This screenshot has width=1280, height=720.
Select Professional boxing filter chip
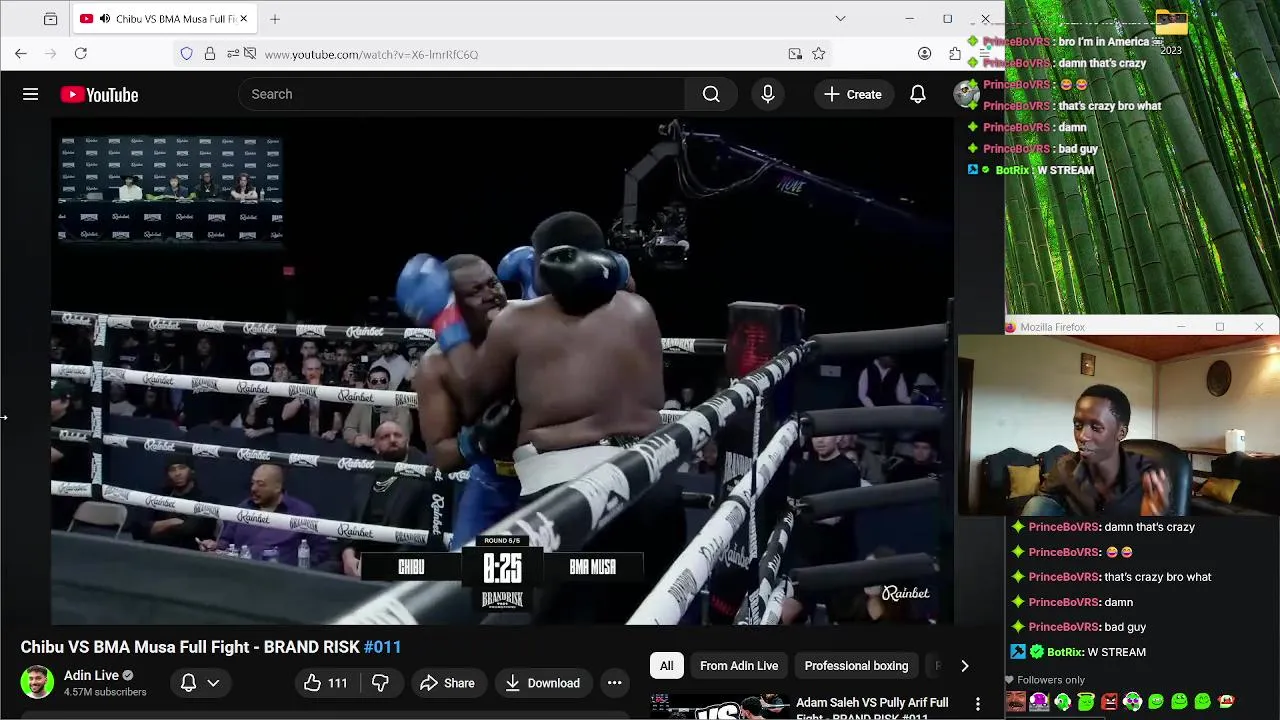click(x=856, y=666)
